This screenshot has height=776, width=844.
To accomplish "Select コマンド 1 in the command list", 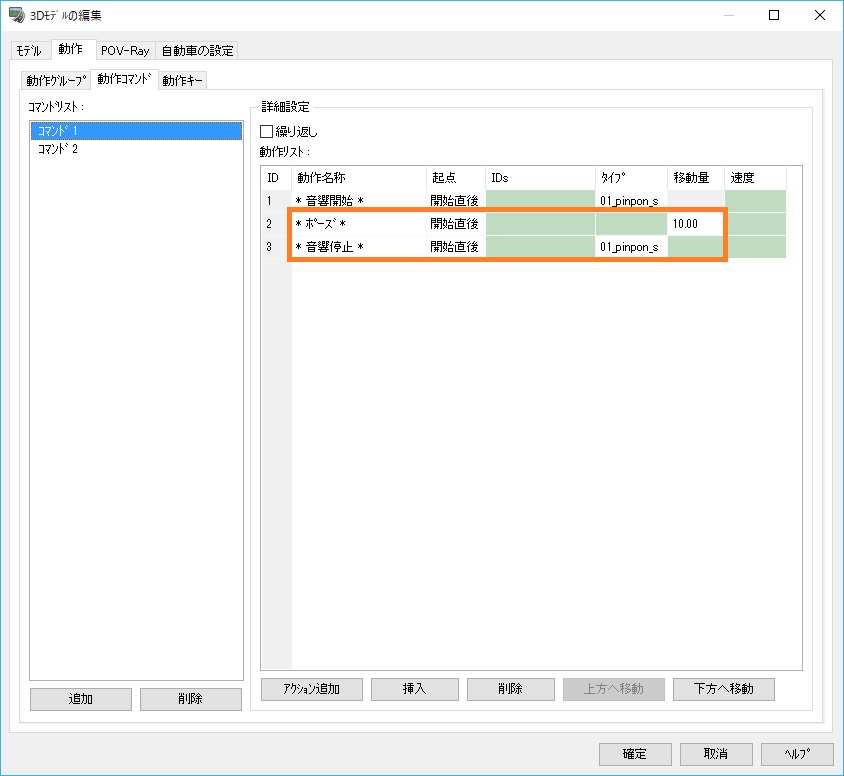I will click(x=136, y=131).
